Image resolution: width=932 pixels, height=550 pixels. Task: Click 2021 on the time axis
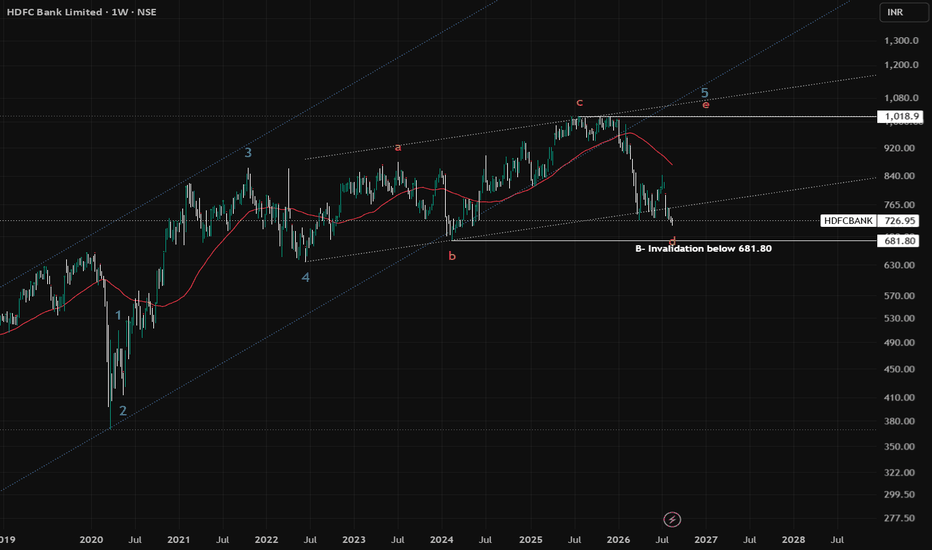178,540
